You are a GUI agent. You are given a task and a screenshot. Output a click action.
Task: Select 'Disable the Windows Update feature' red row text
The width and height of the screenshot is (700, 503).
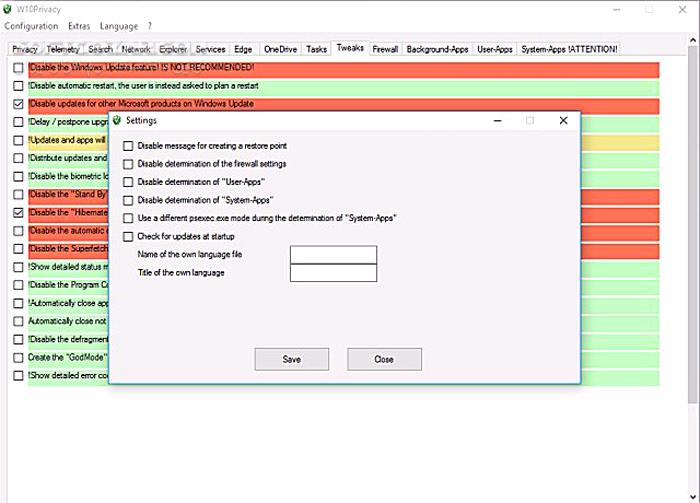click(142, 67)
